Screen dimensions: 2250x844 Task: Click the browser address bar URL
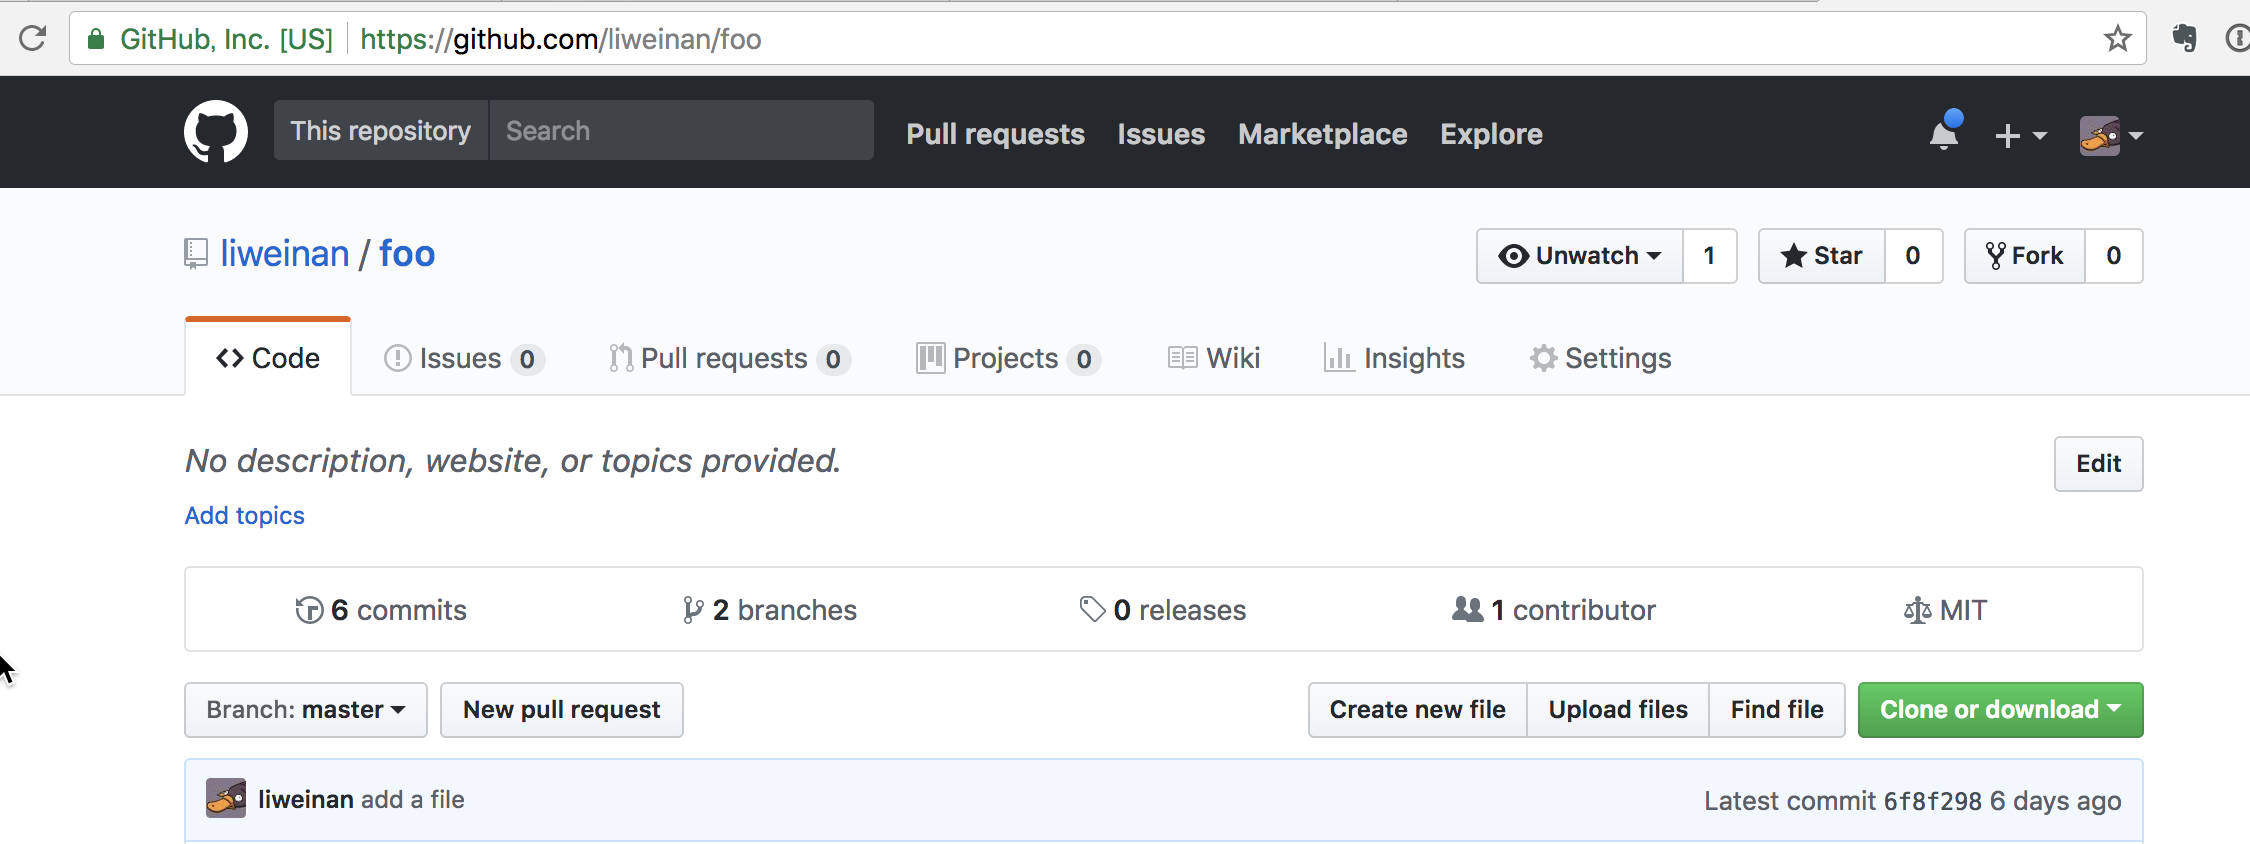[560, 39]
